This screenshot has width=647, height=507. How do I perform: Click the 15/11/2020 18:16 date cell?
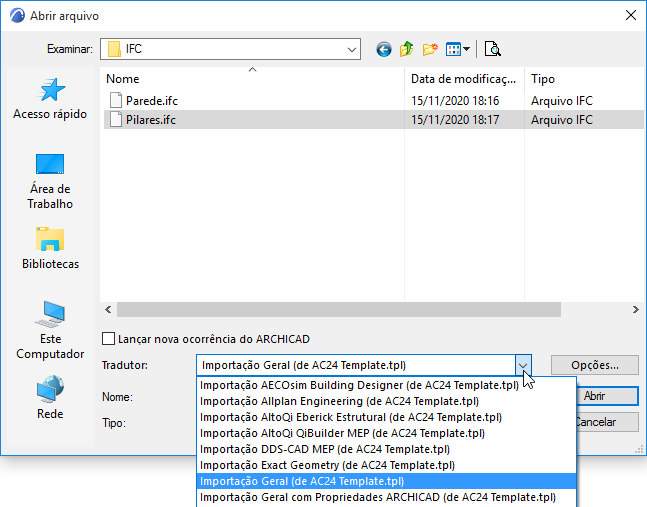tap(455, 101)
